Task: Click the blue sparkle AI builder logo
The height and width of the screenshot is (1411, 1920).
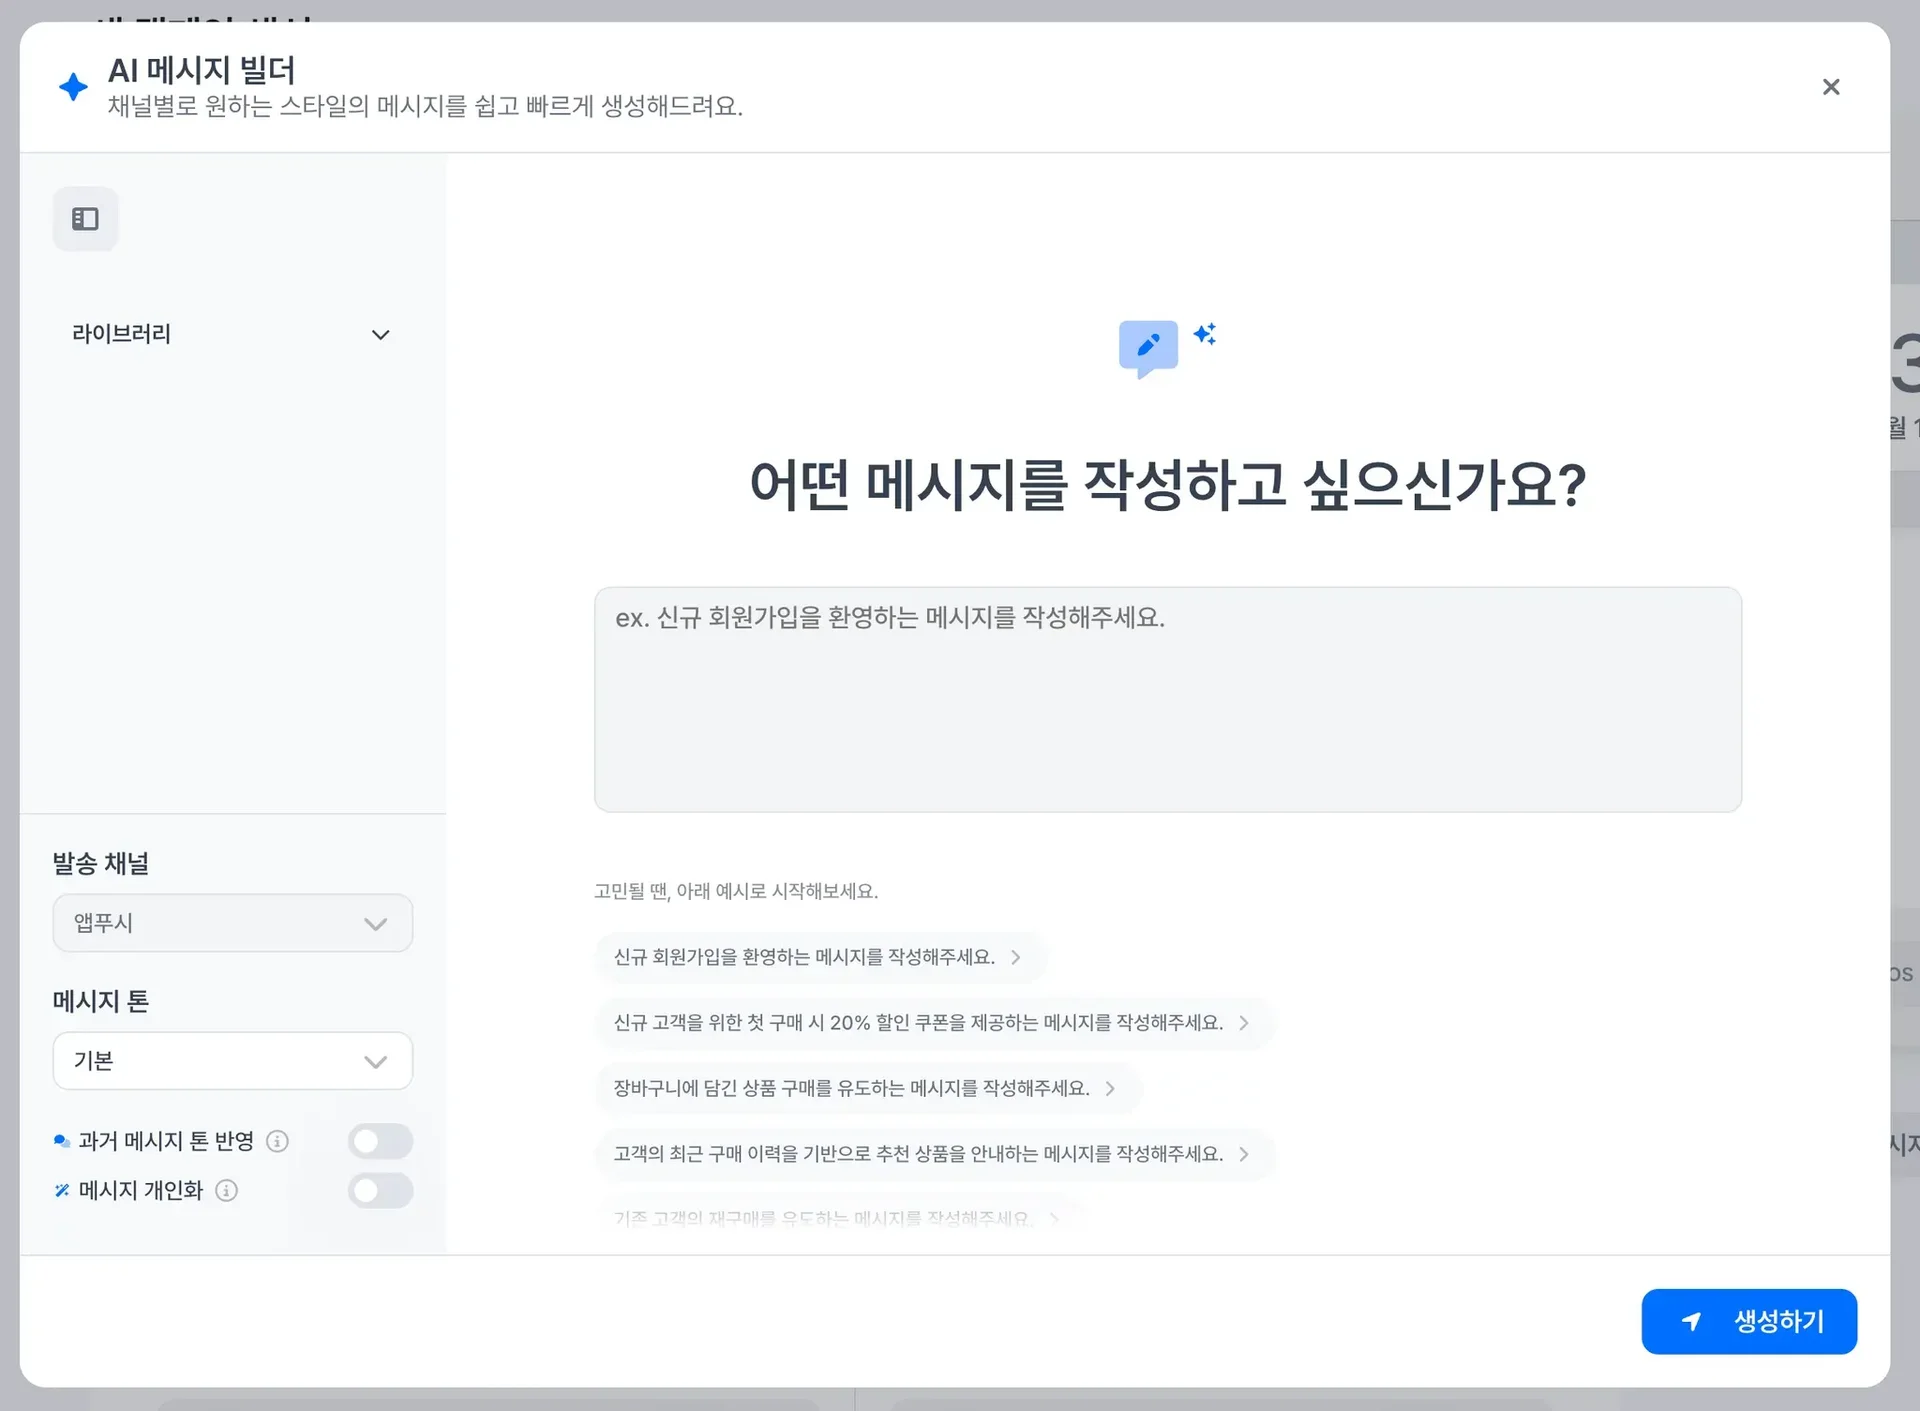Action: point(73,87)
